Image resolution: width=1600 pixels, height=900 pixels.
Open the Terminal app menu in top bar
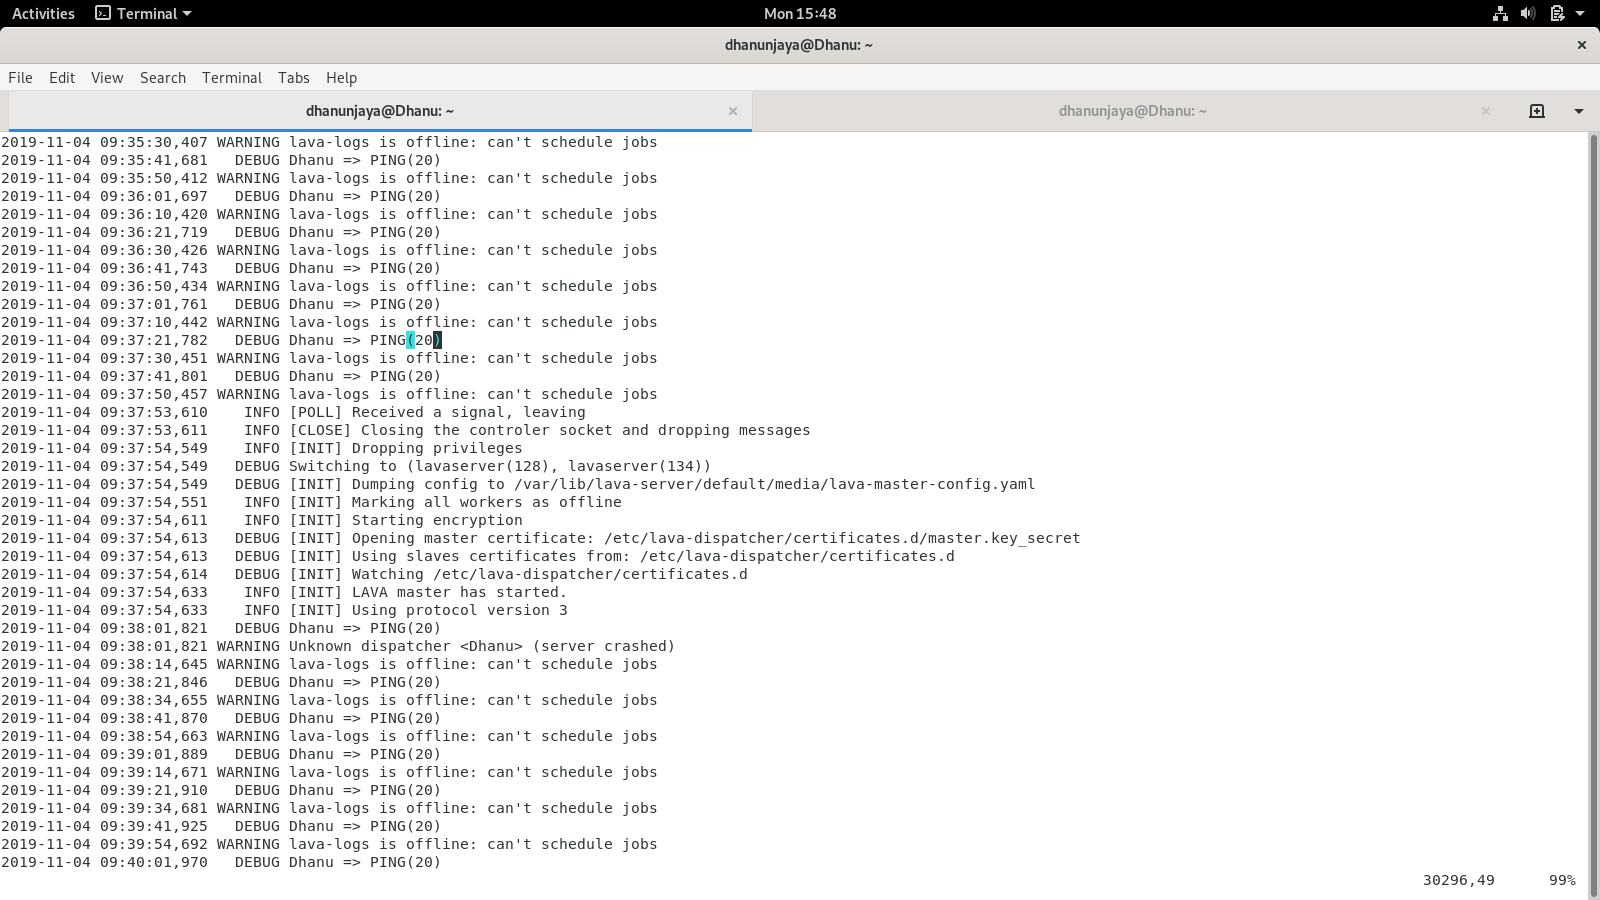(x=143, y=13)
